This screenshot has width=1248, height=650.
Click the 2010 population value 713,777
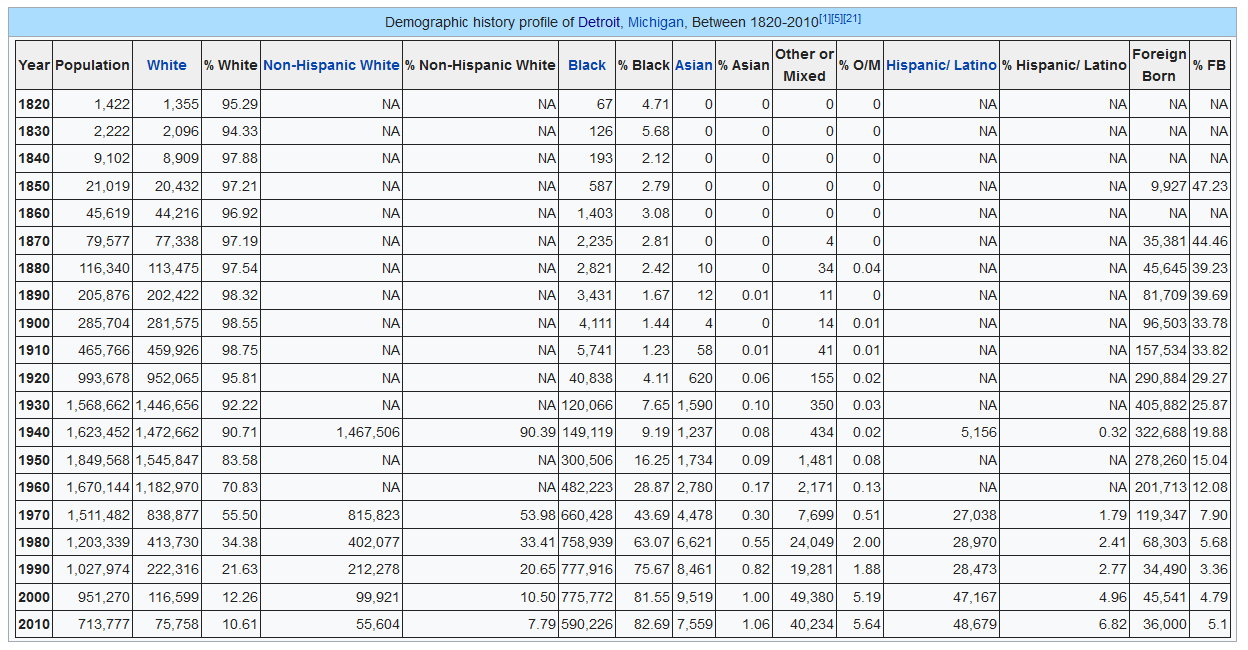pyautogui.click(x=104, y=624)
